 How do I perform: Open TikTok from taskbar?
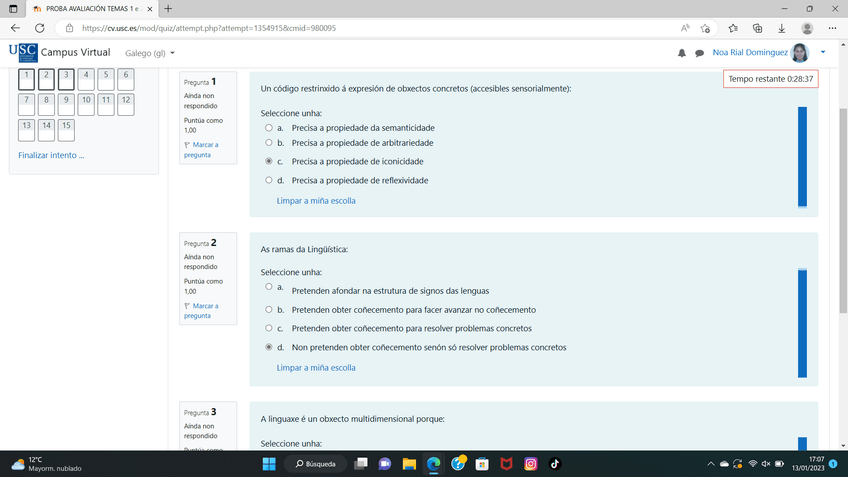tap(555, 464)
